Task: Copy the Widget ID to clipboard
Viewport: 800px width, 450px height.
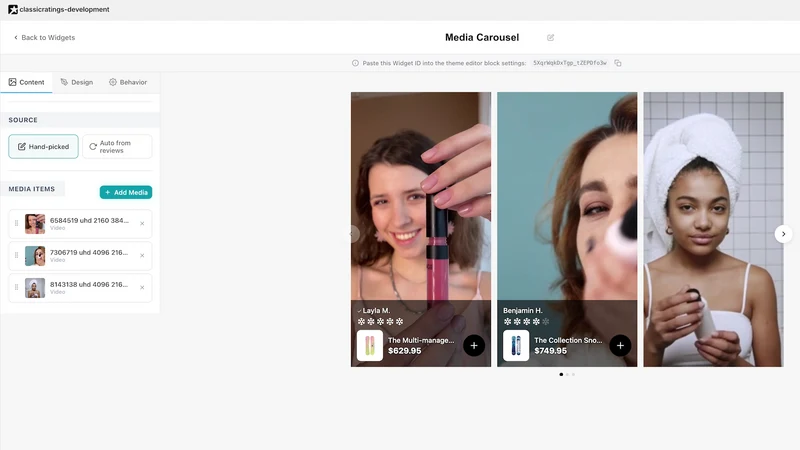Action: tap(618, 63)
